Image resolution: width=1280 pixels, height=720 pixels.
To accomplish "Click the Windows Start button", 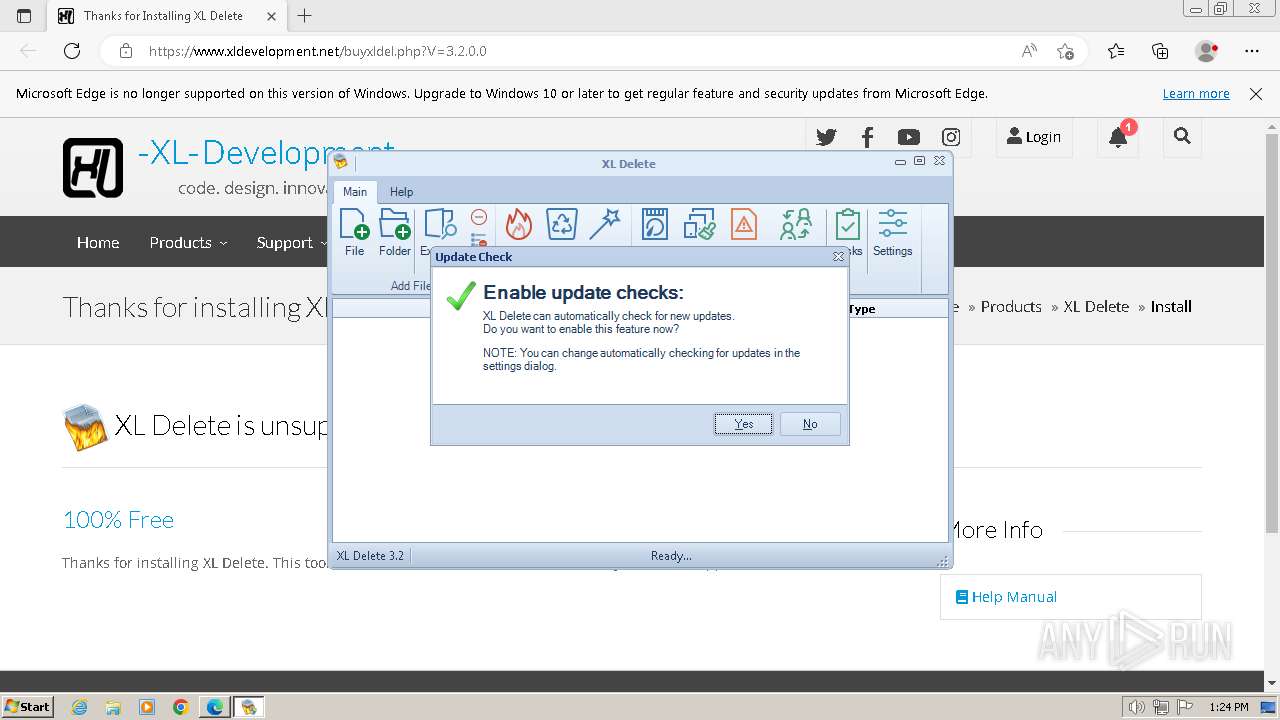I will click(28, 706).
